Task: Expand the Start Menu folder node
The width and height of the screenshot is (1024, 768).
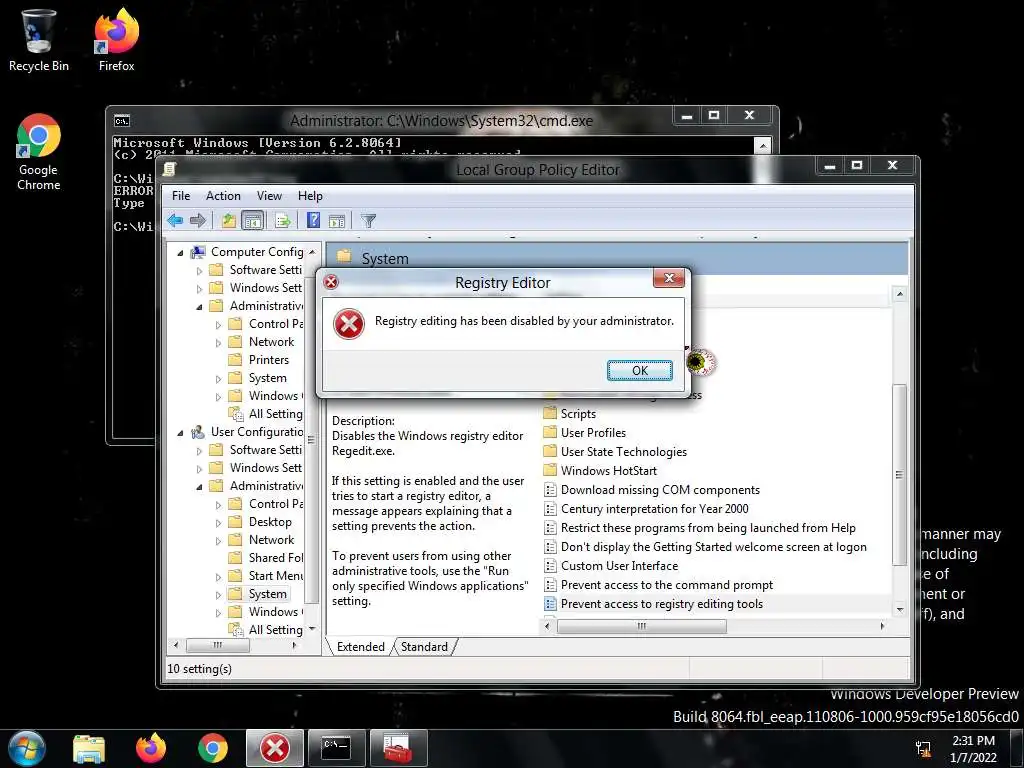Action: [x=218, y=577]
